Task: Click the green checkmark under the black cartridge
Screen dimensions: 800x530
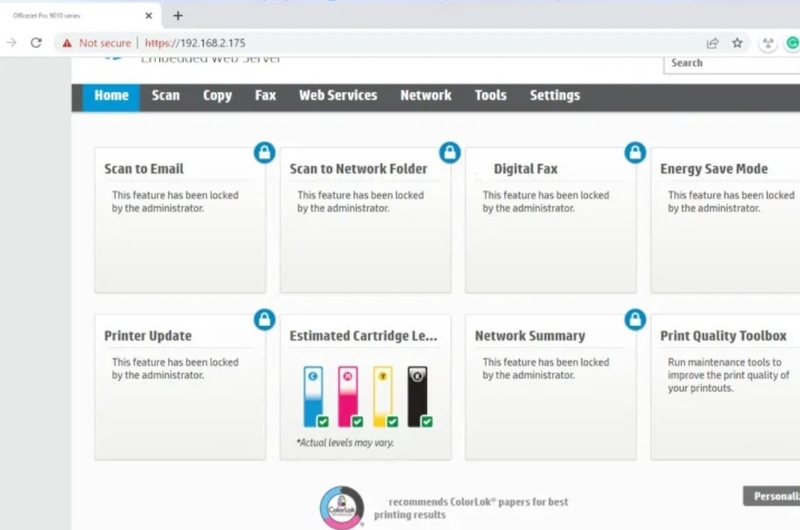Action: coord(427,422)
